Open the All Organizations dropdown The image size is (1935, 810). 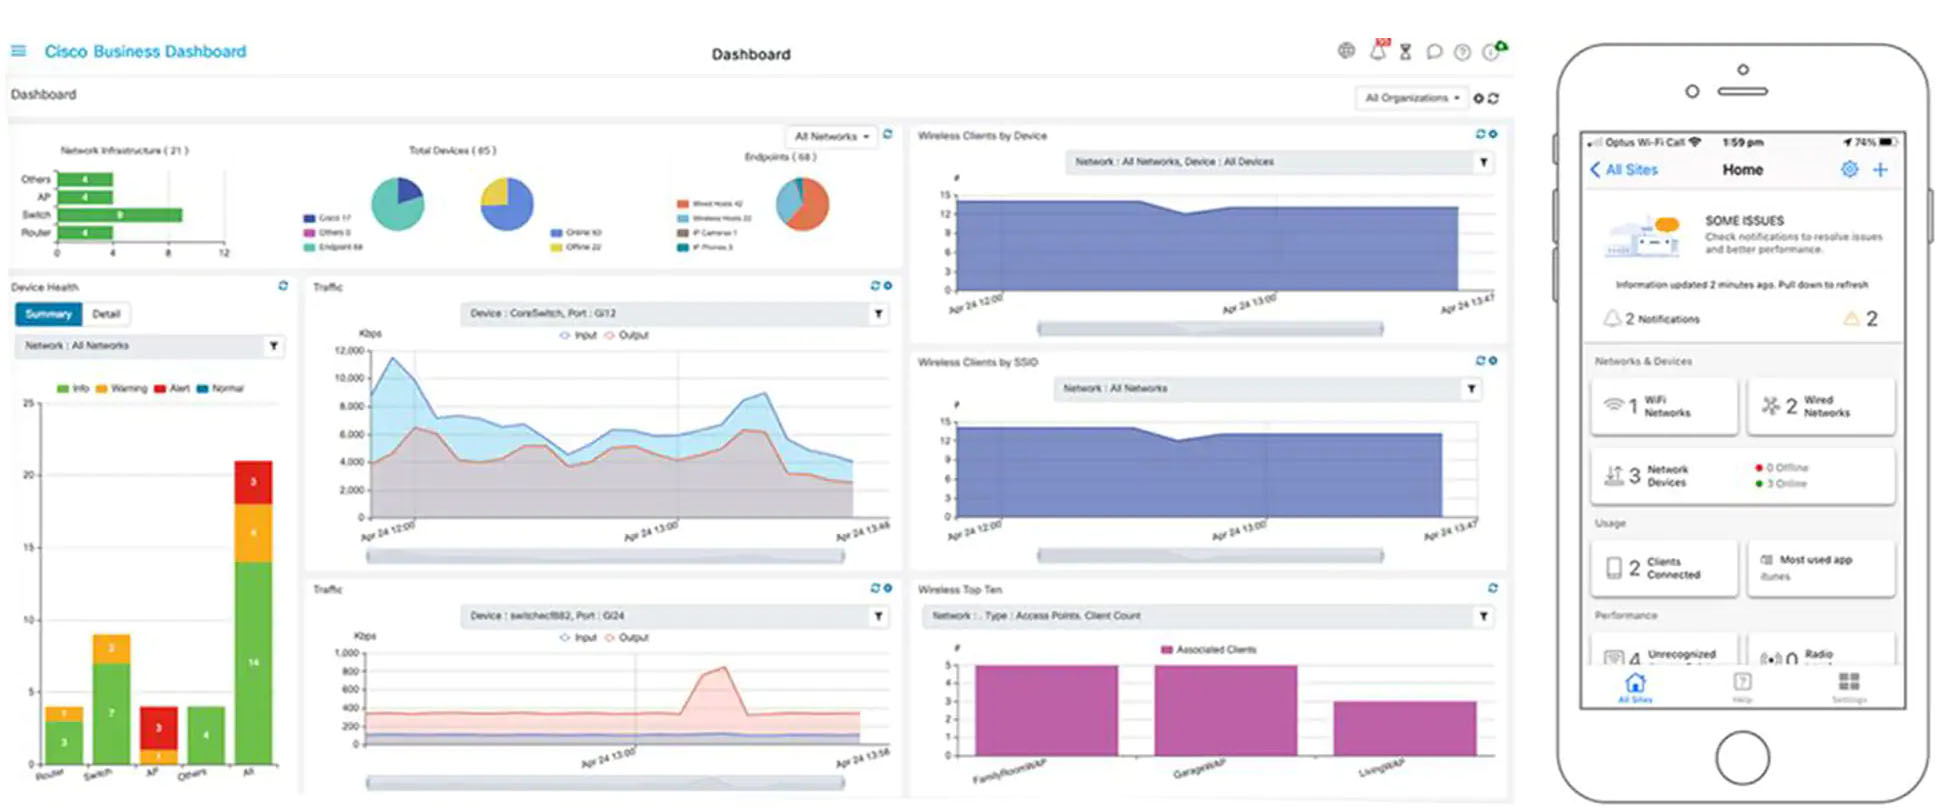(1412, 98)
